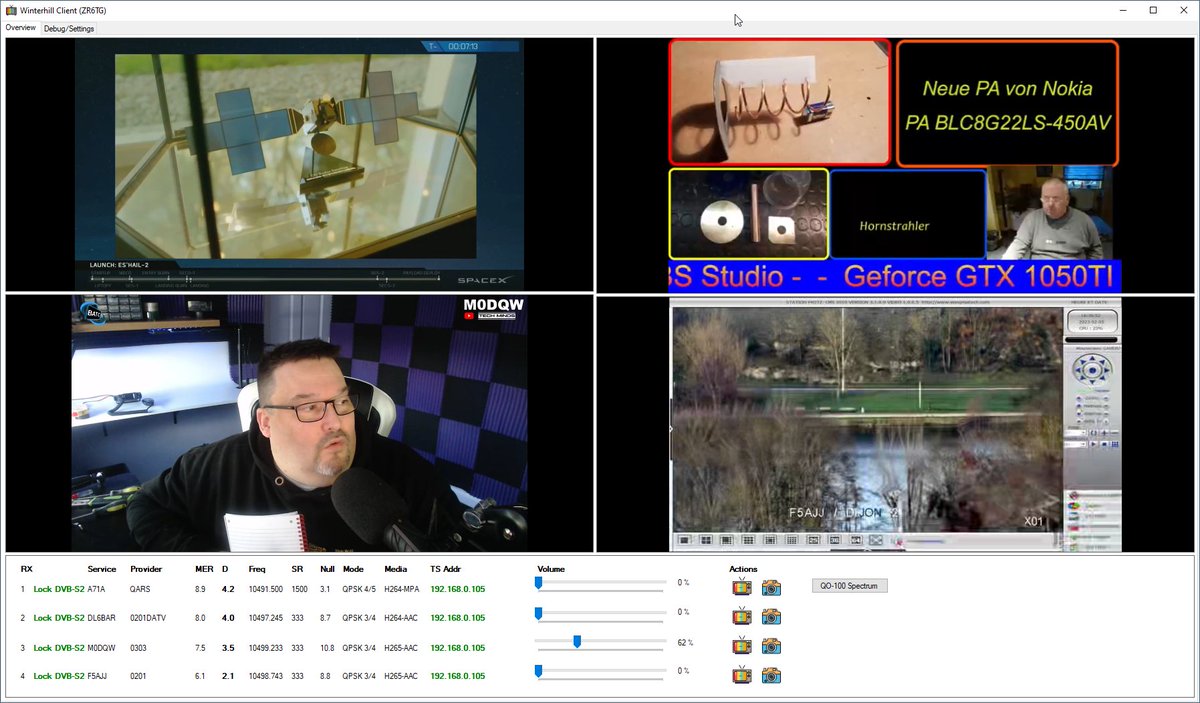The width and height of the screenshot is (1200, 703).
Task: Adjust the volume slider for receiver 4 F5AJJ
Action: pos(600,672)
